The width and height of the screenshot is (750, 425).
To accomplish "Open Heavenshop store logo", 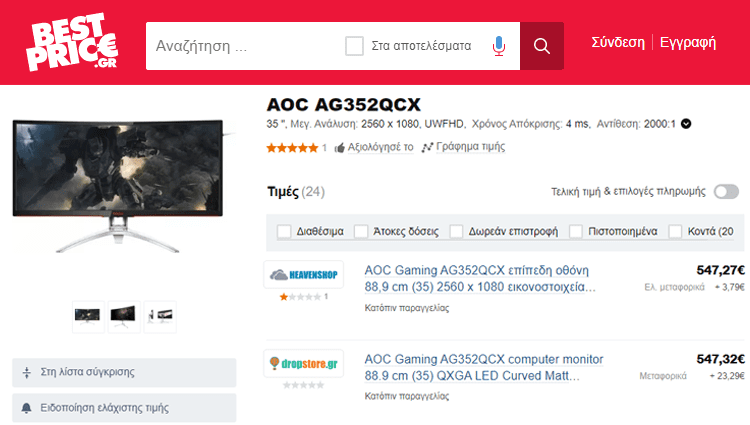I will click(304, 274).
